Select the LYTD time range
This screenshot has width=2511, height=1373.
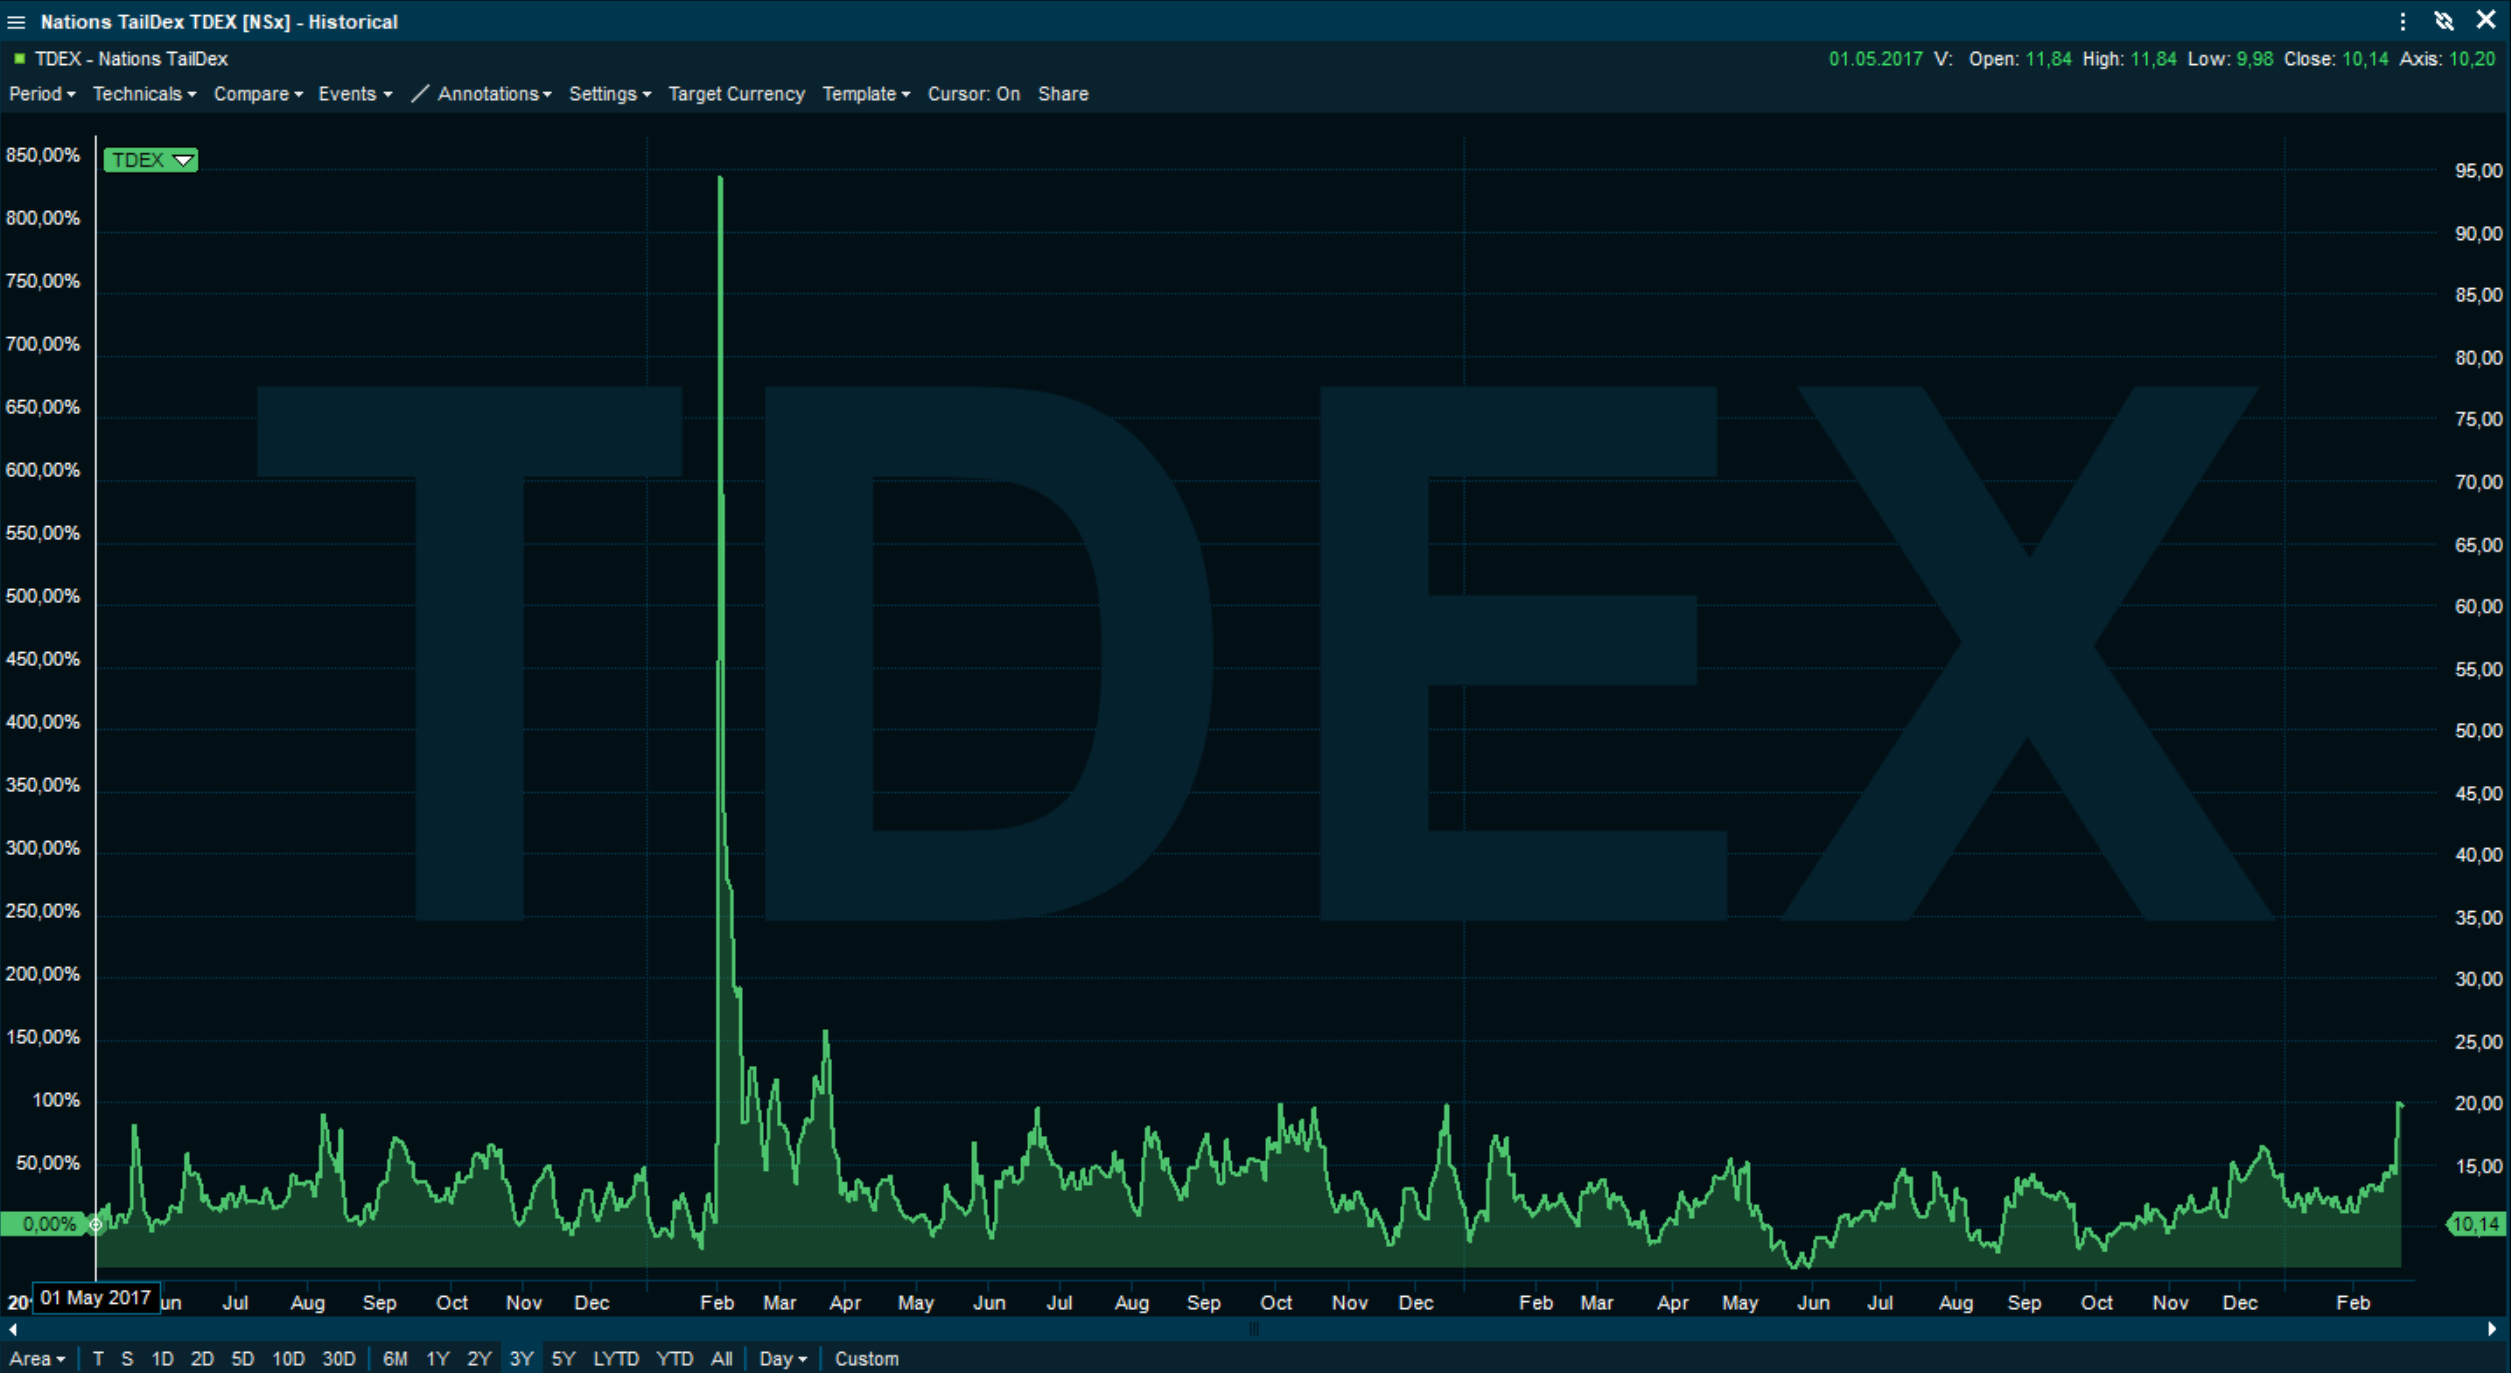tap(616, 1359)
